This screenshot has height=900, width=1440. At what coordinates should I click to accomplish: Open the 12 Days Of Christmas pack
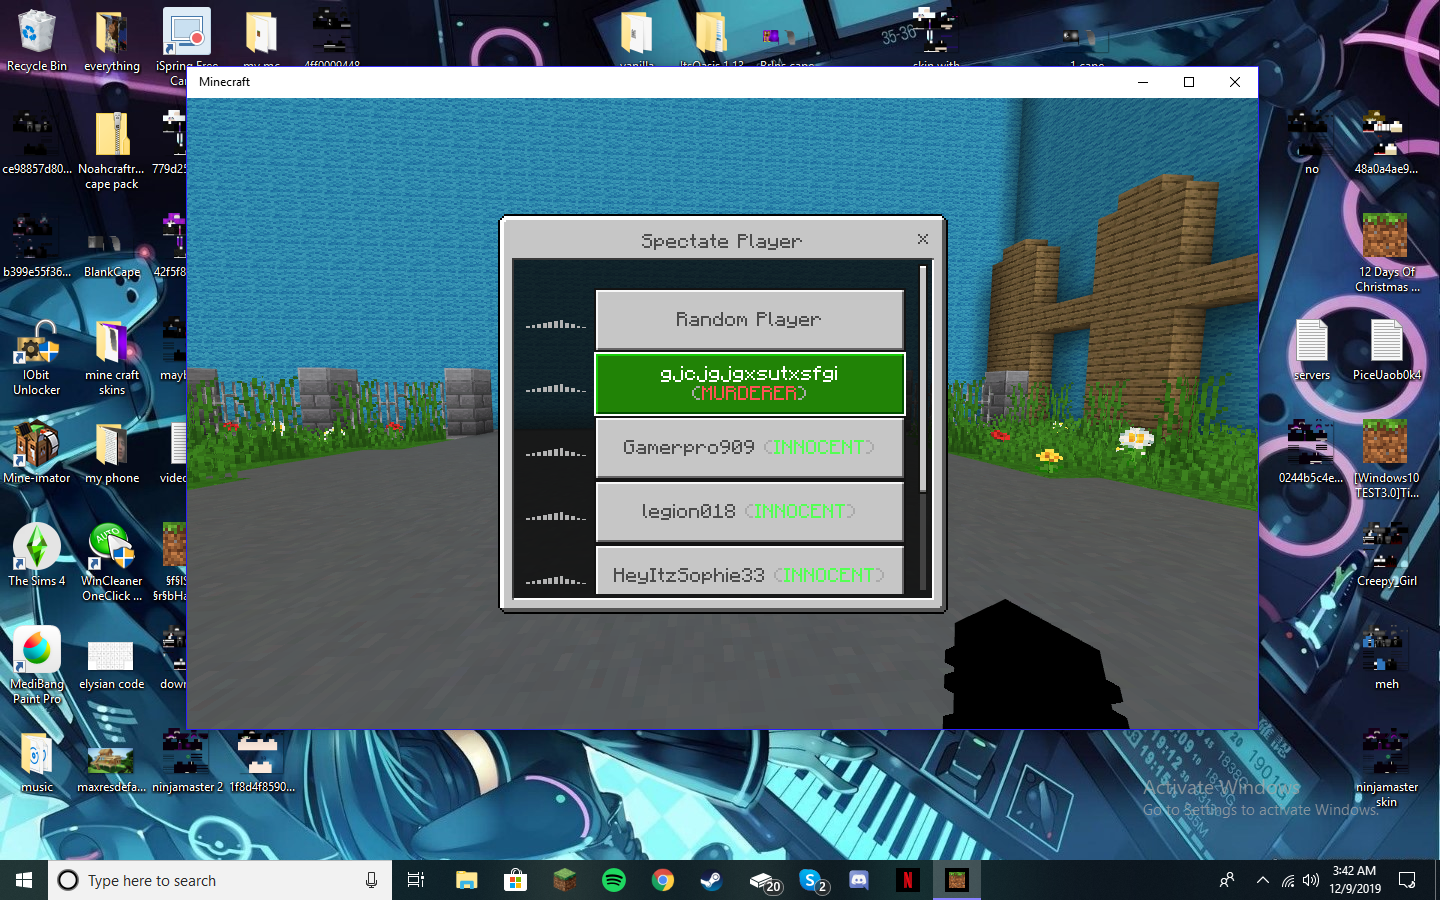click(x=1386, y=253)
